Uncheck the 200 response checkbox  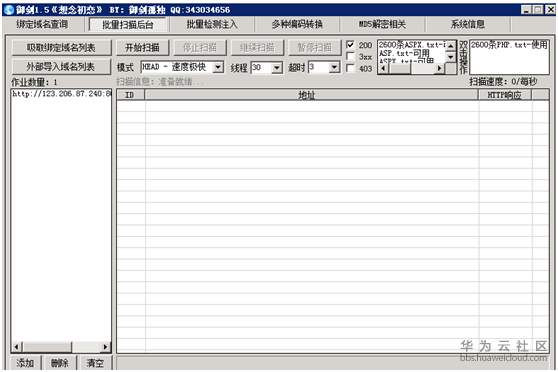click(x=351, y=45)
